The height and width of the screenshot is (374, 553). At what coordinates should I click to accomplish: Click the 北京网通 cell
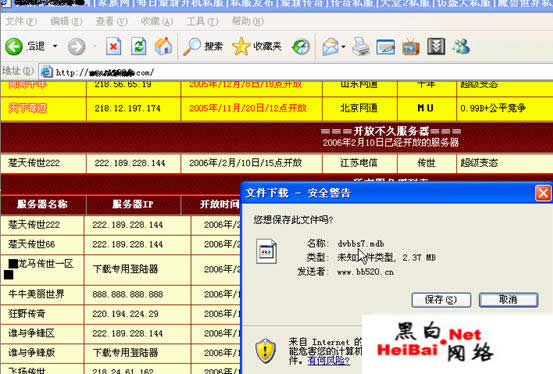pos(359,108)
